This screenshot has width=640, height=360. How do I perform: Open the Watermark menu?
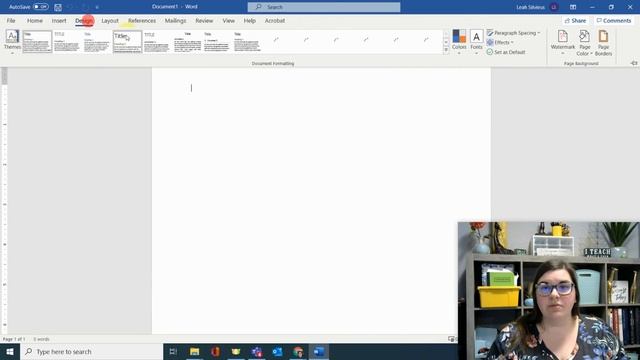562,42
